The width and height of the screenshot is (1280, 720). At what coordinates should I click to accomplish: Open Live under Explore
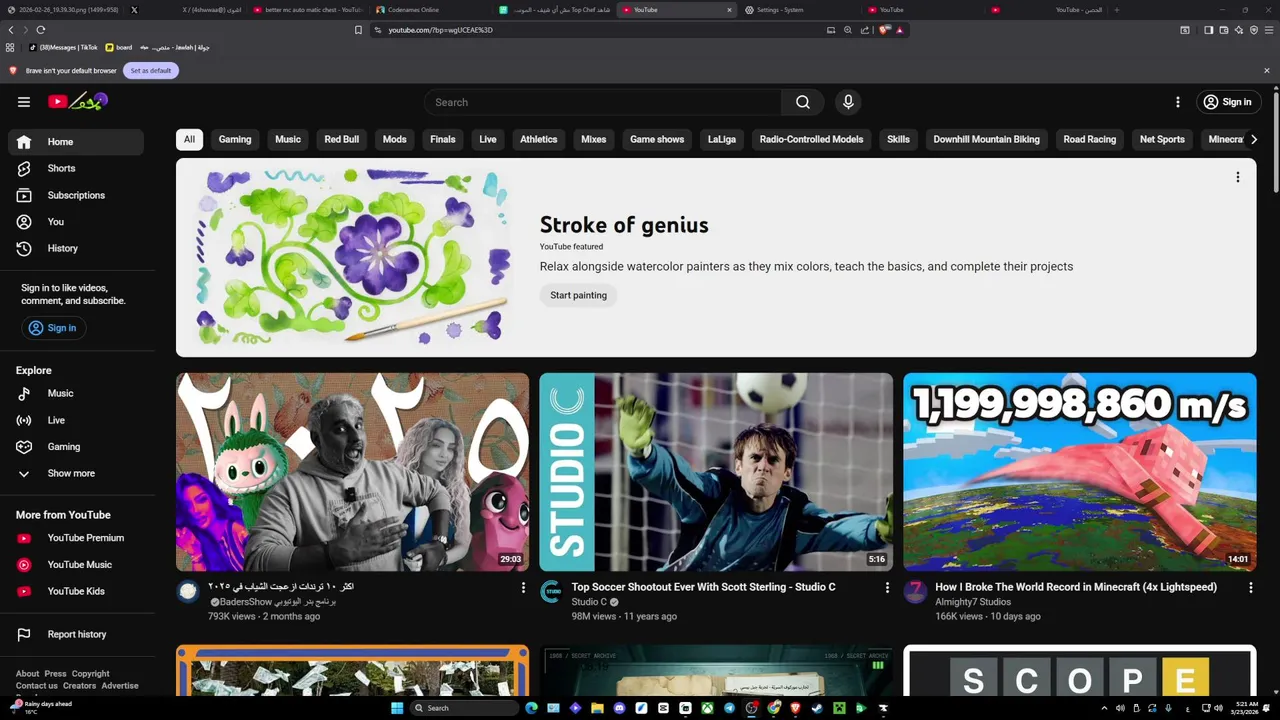(76, 420)
